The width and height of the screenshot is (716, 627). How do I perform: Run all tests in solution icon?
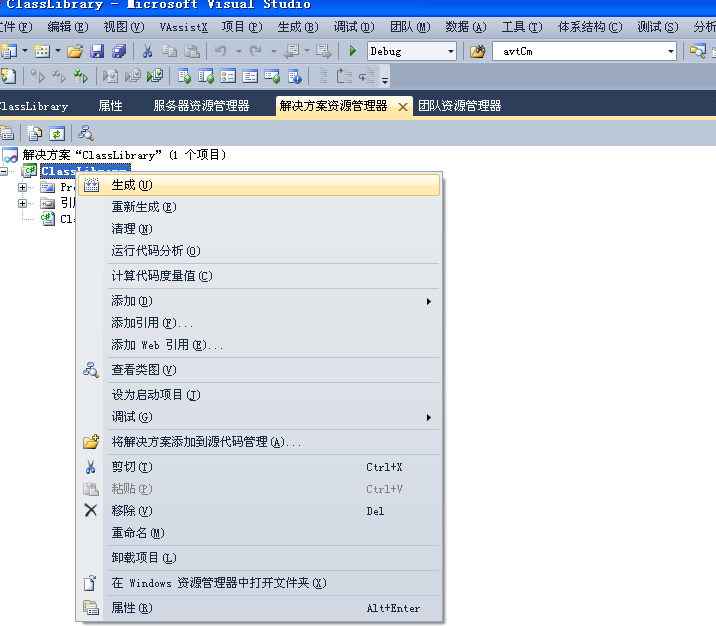tap(81, 76)
